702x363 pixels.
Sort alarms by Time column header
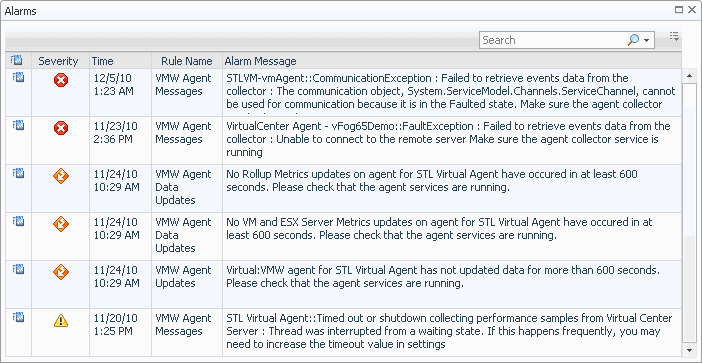pos(103,61)
